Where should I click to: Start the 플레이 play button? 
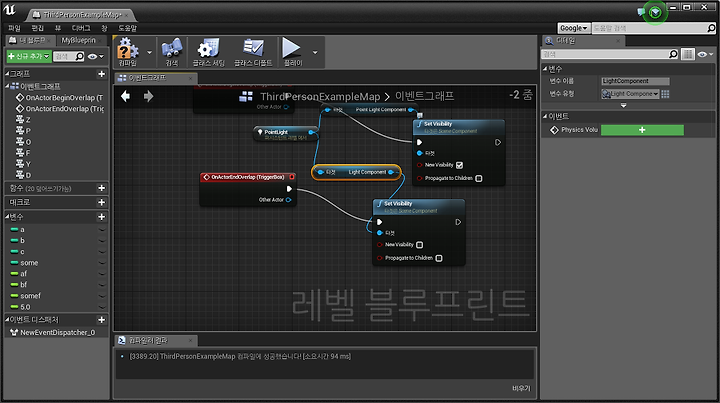(x=292, y=52)
